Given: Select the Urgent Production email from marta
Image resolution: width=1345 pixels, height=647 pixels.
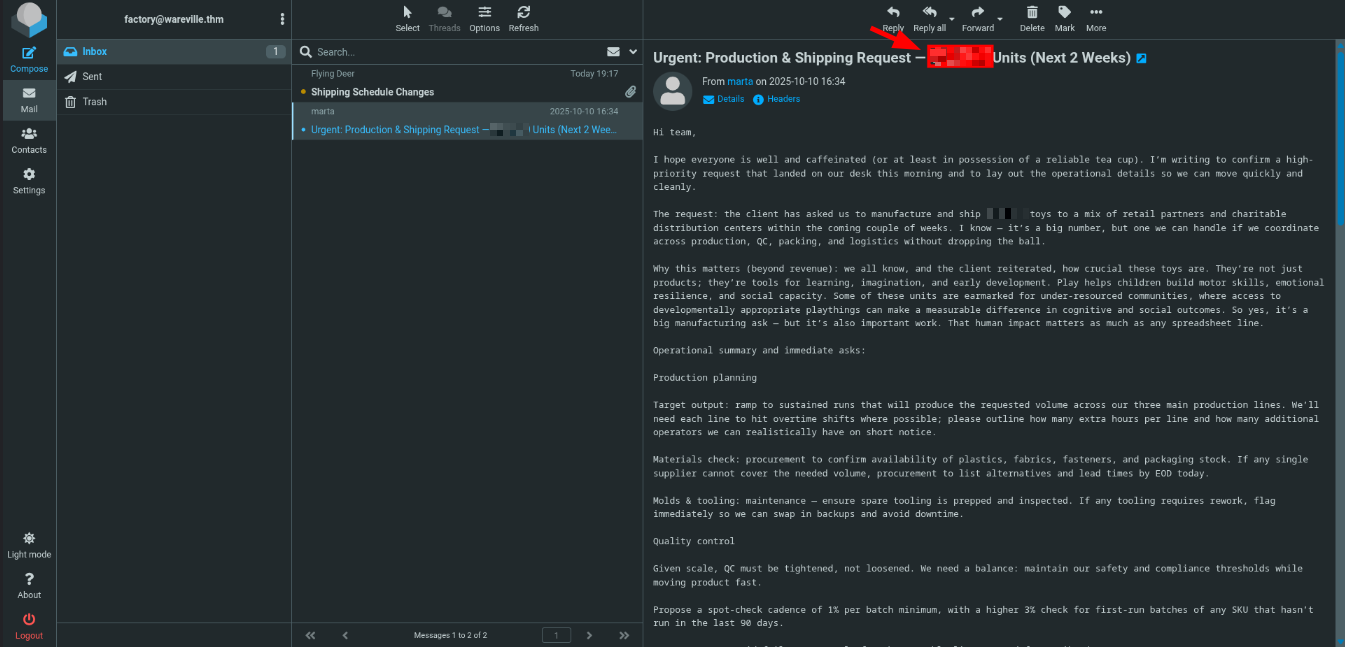Looking at the screenshot, I should (467, 120).
